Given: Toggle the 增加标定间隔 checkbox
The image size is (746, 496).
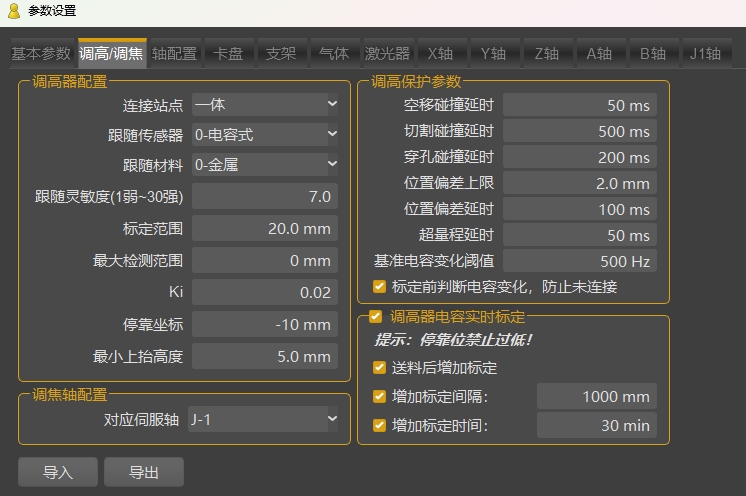Looking at the screenshot, I should coord(379,396).
